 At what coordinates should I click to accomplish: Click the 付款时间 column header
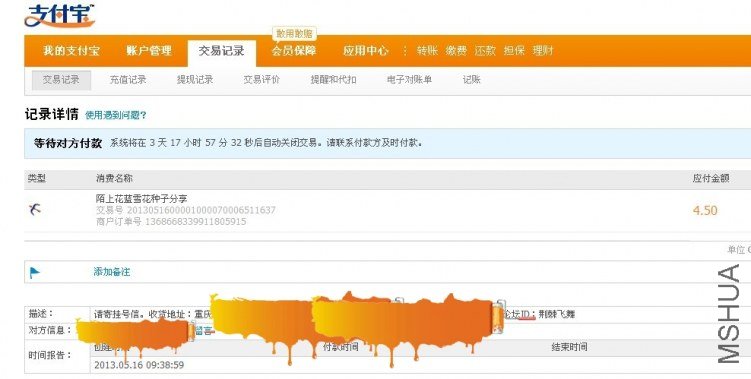(x=341, y=347)
